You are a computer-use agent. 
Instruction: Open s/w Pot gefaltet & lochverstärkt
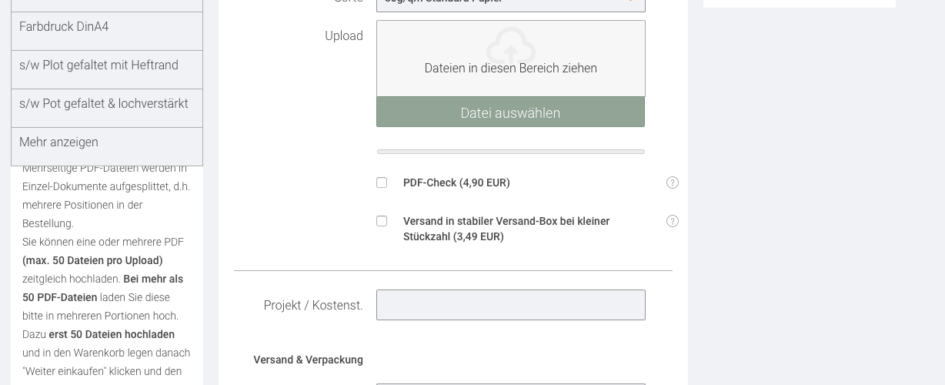click(107, 104)
